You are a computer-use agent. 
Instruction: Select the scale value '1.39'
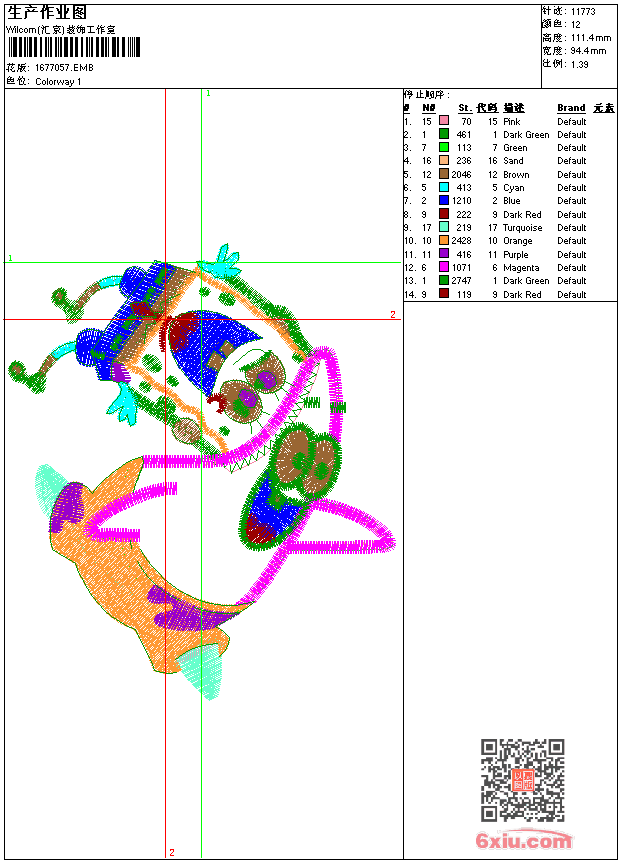pyautogui.click(x=579, y=64)
